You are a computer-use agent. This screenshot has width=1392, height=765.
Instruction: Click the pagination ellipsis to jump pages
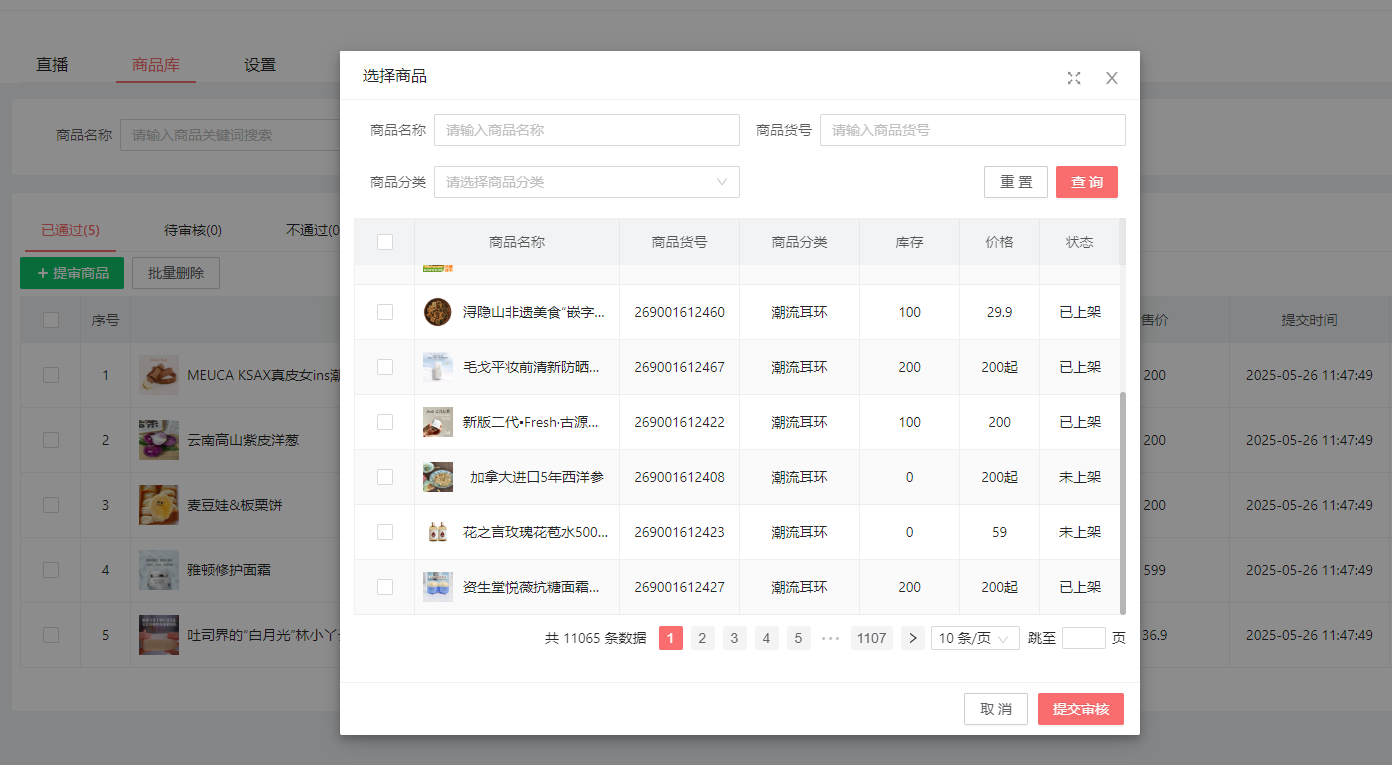(830, 638)
